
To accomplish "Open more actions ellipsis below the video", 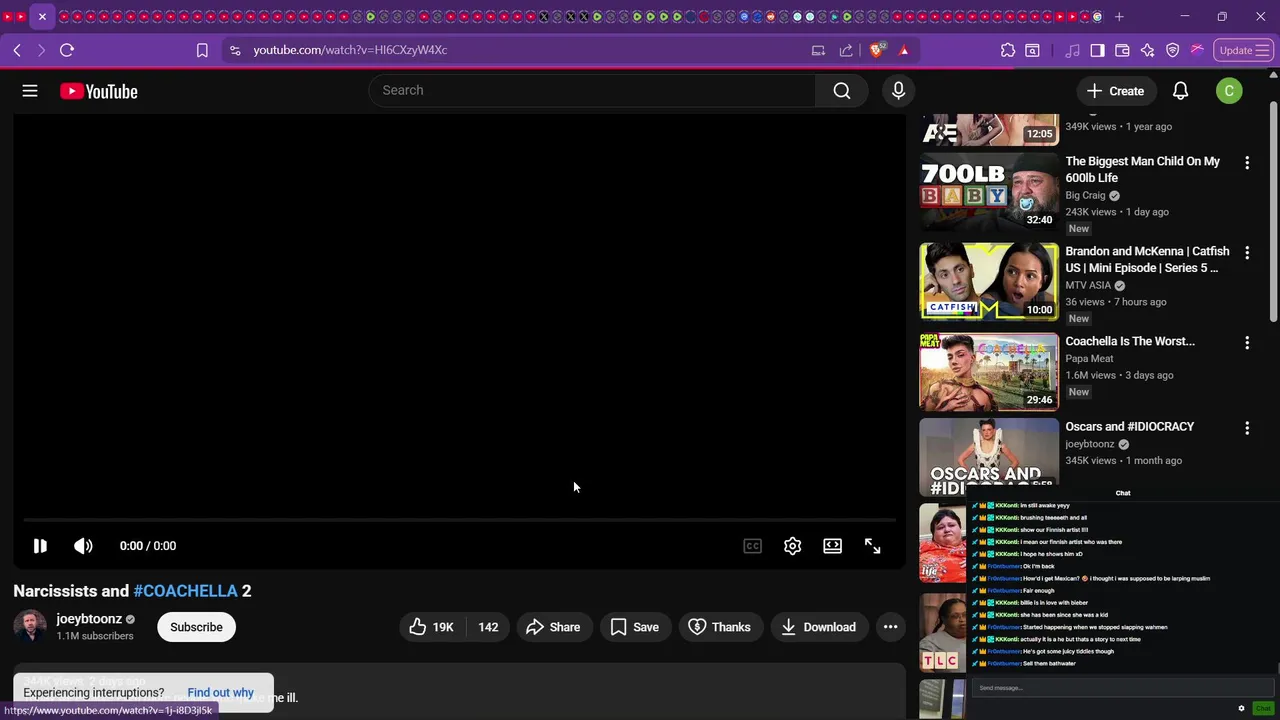I will [890, 627].
